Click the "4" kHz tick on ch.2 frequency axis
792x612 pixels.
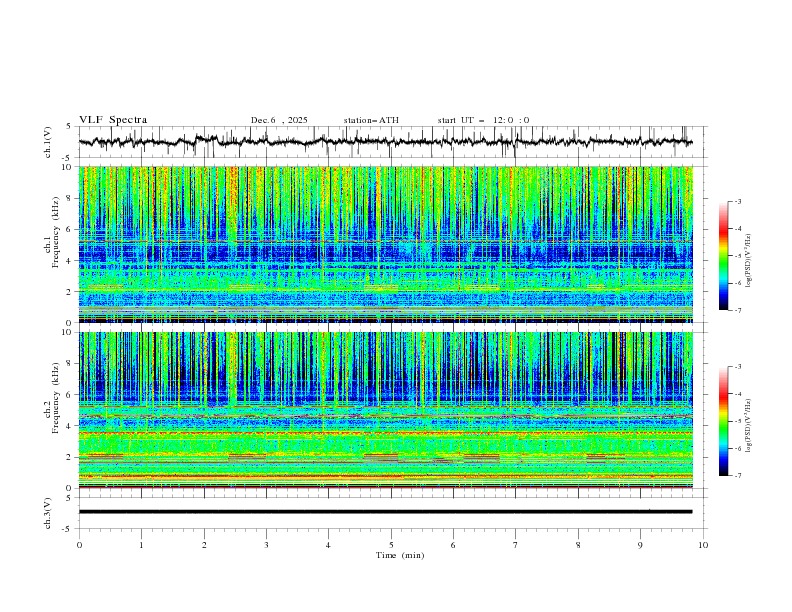tap(70, 426)
